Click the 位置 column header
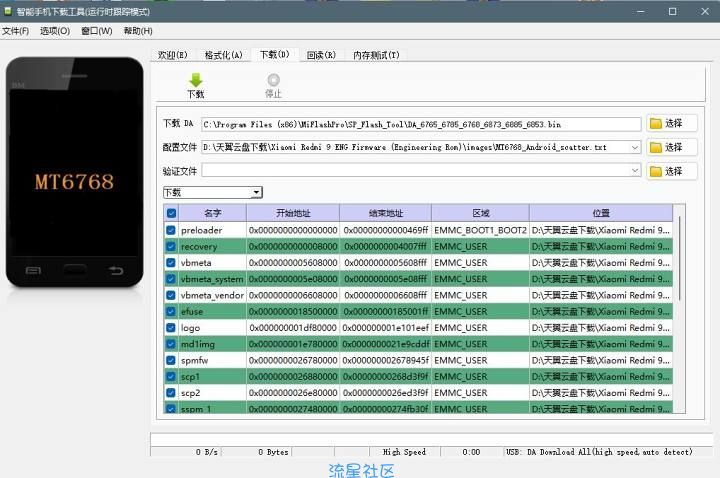Screen dimensions: 720x478 click(x=601, y=213)
